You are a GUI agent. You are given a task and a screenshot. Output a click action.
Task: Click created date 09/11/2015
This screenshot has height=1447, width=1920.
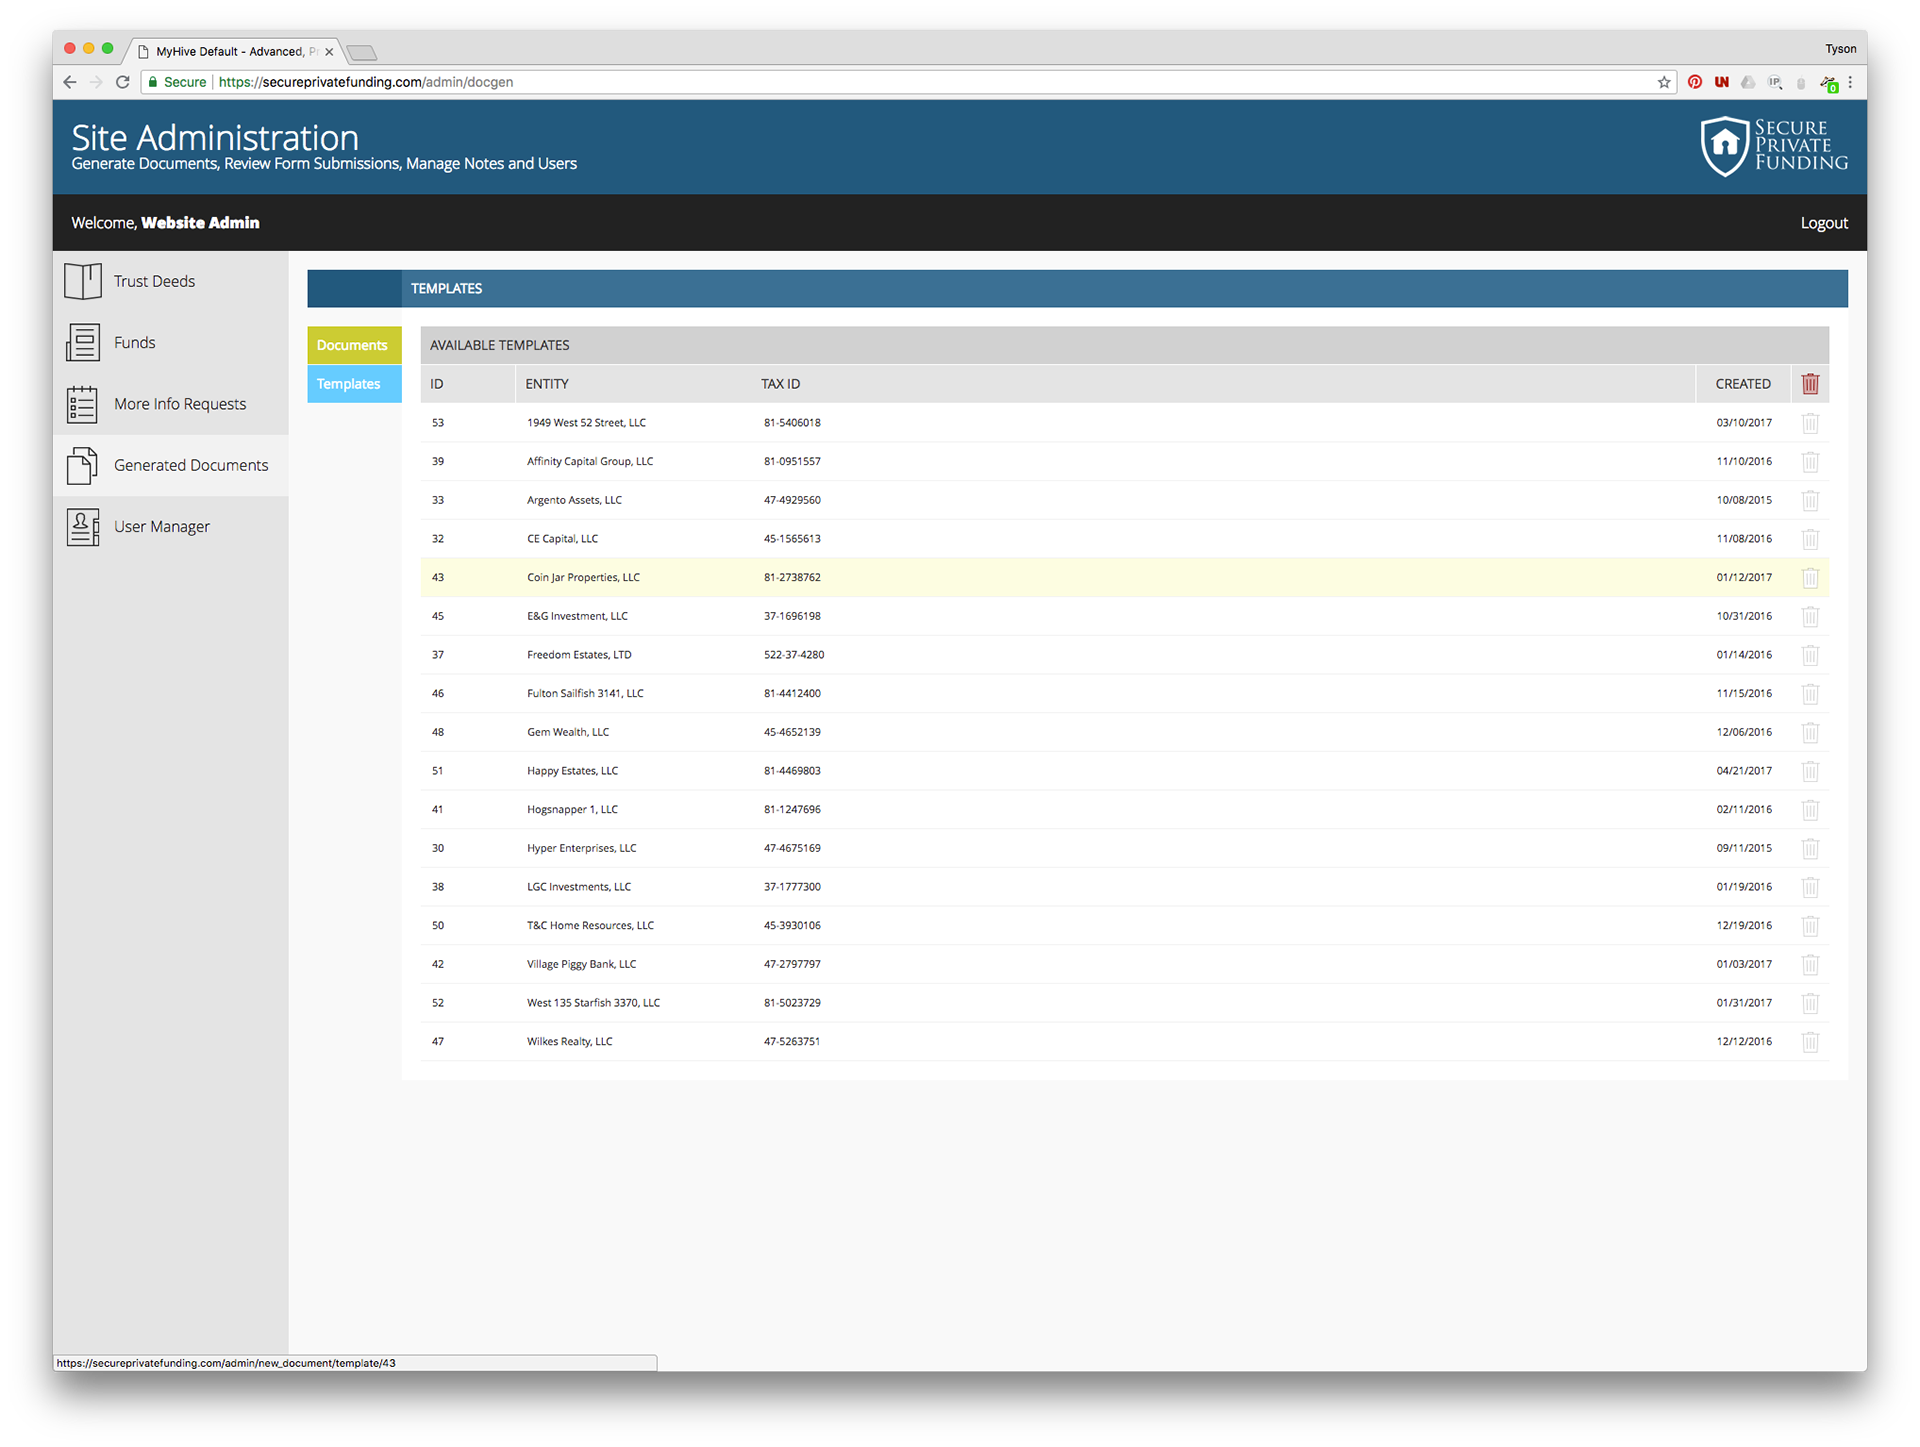(1744, 848)
